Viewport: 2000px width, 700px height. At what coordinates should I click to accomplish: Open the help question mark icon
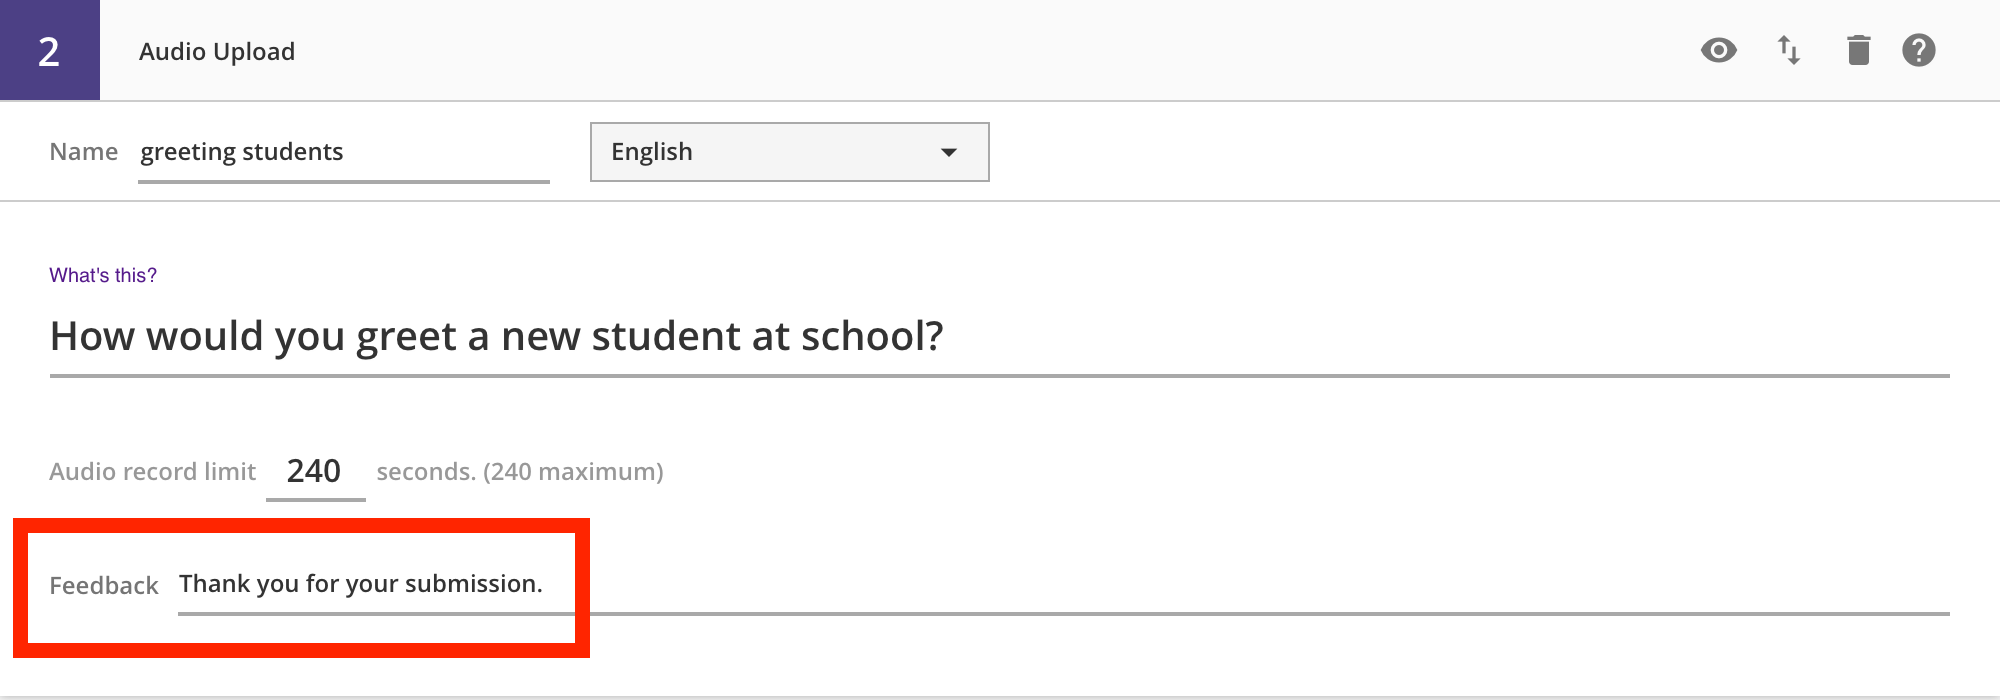pyautogui.click(x=1918, y=50)
